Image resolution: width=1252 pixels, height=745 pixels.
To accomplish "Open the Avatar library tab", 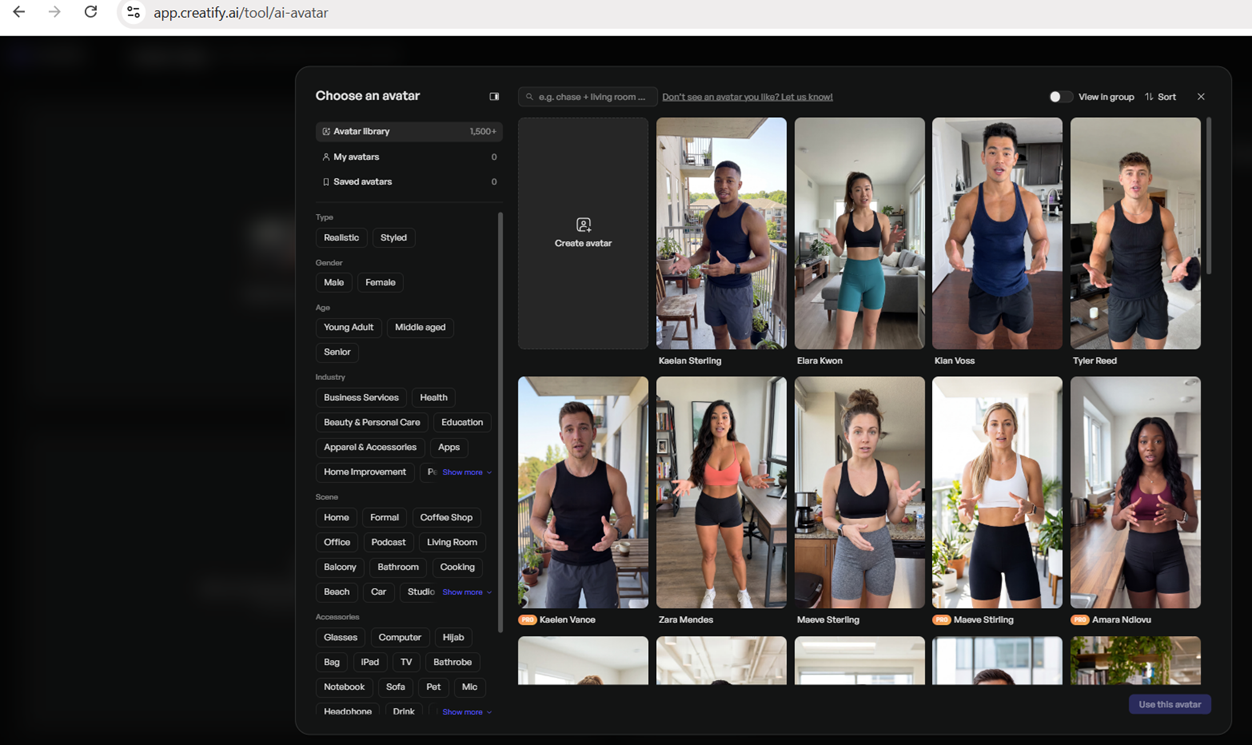I will click(x=409, y=132).
